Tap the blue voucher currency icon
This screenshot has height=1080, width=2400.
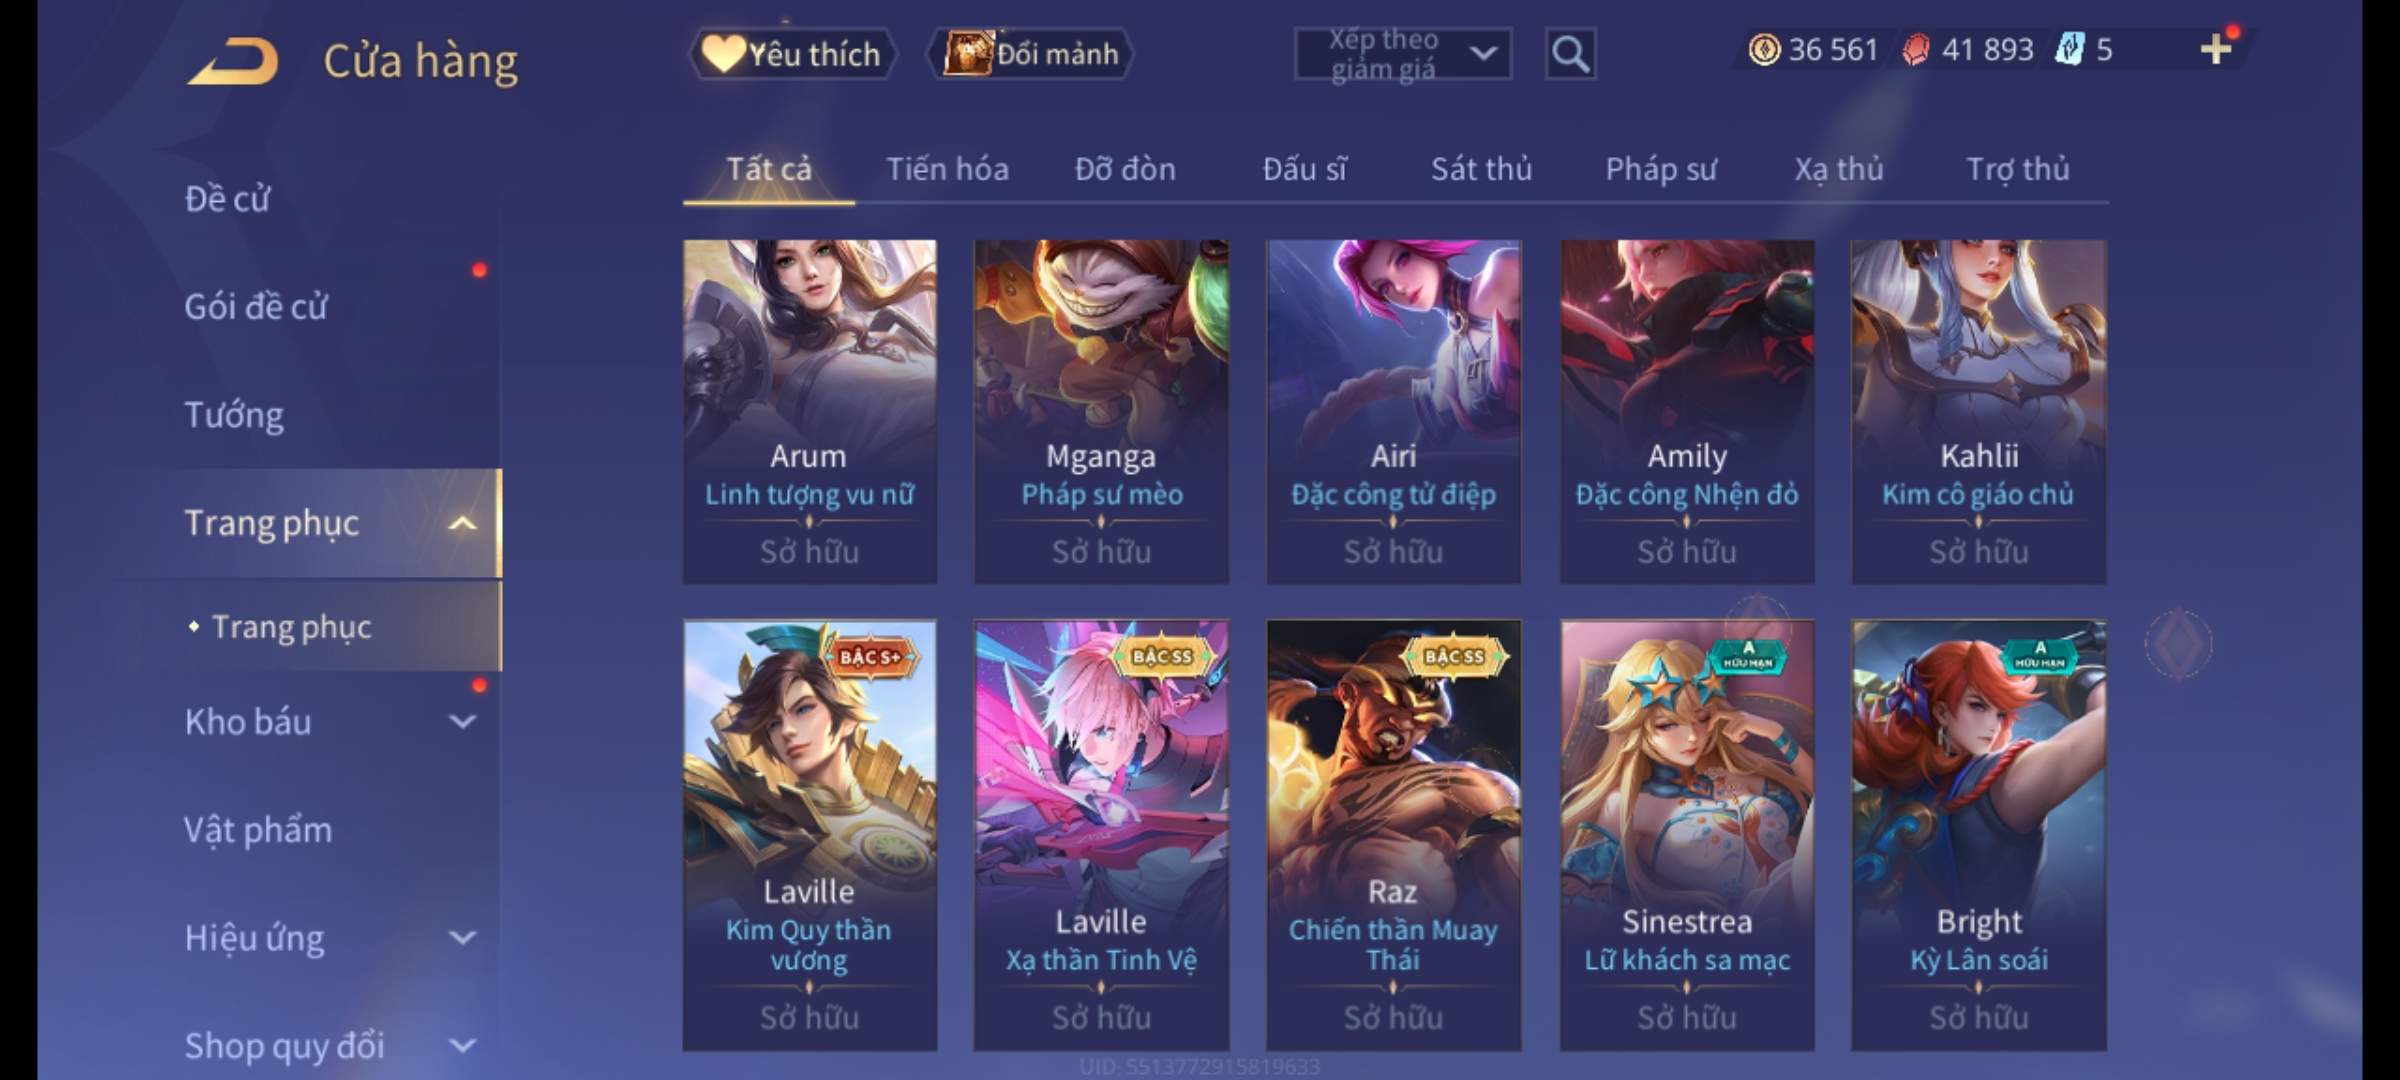coord(2069,49)
